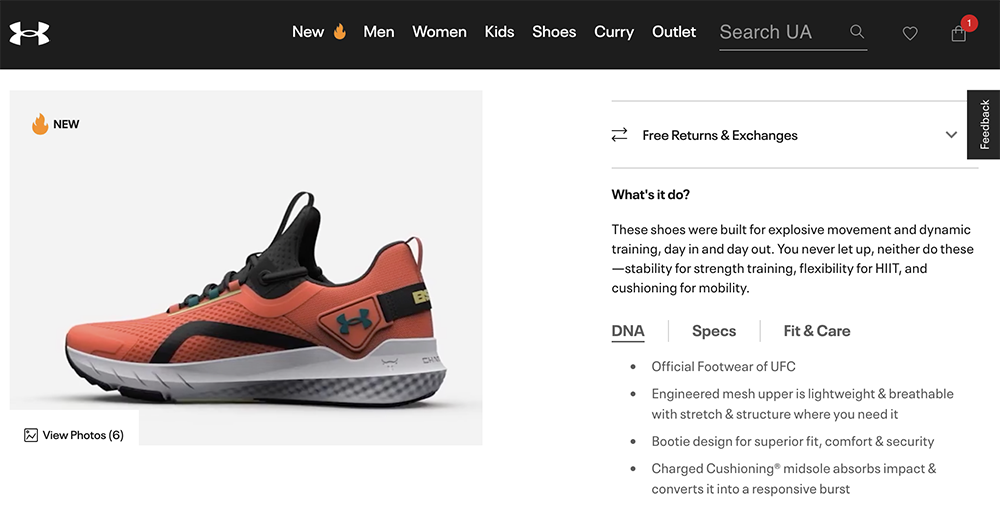Click the Search UA input field
This screenshot has height=509, width=1000.
(x=778, y=32)
